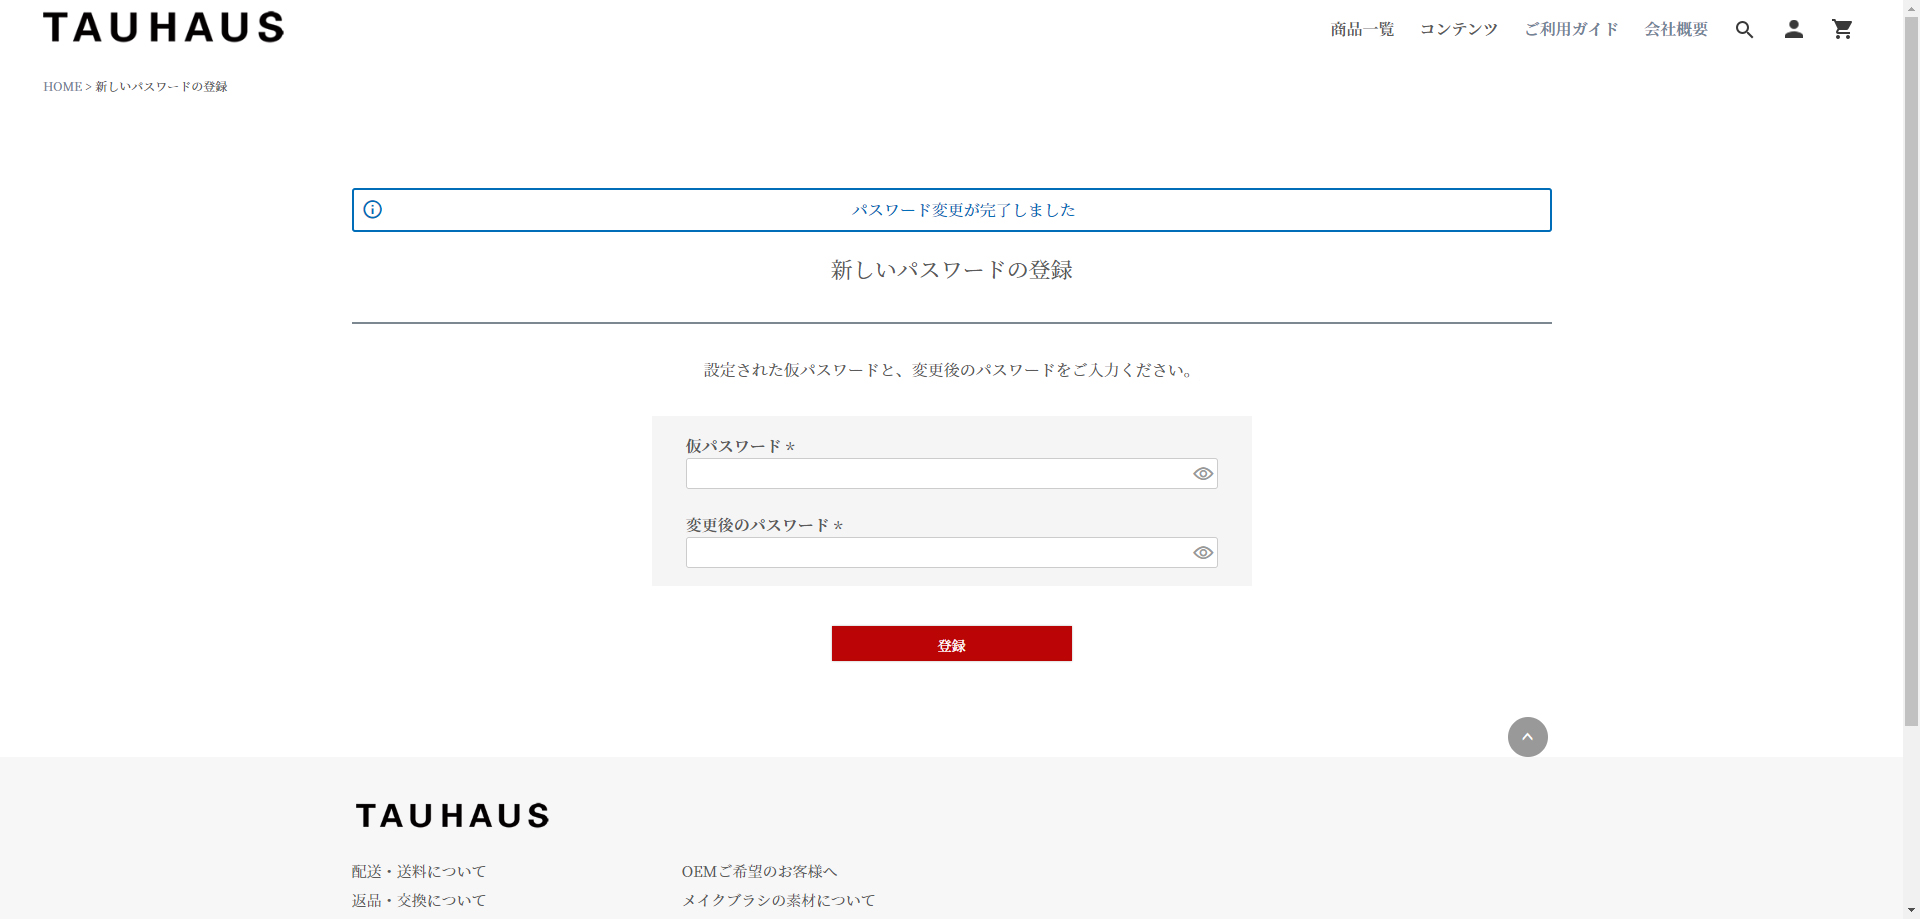
Task: Open the shopping cart icon
Action: tap(1842, 30)
